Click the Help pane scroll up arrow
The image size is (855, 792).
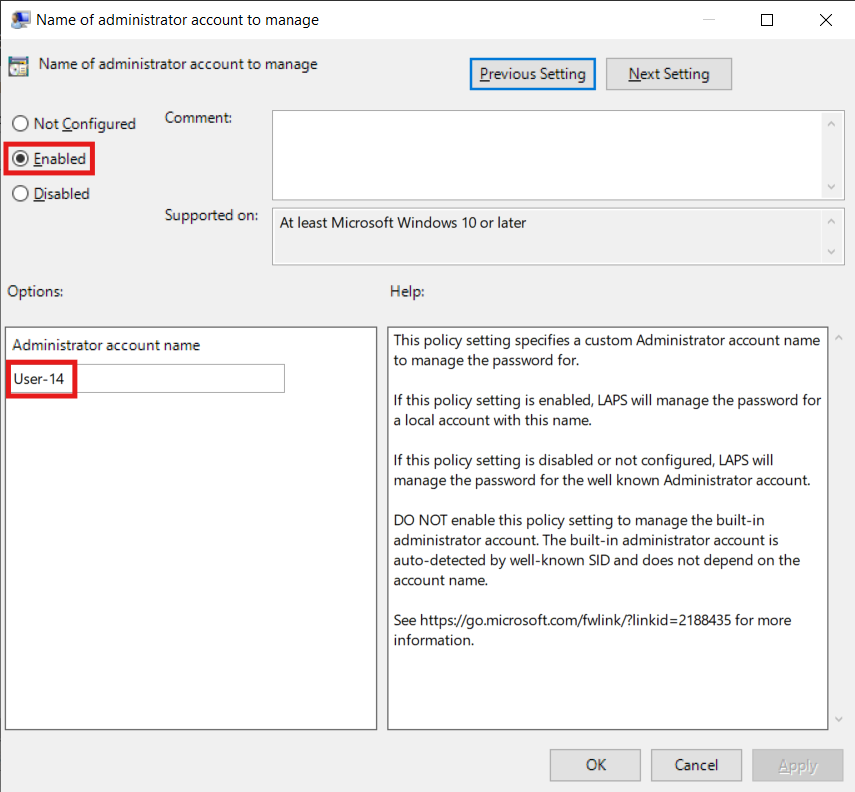point(838,340)
